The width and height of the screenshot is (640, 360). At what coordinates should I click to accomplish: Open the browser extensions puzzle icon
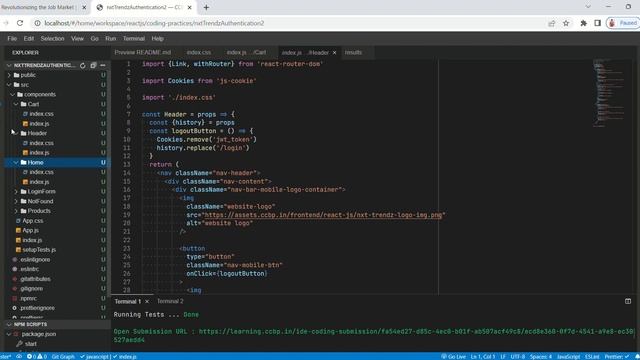pyautogui.click(x=584, y=23)
